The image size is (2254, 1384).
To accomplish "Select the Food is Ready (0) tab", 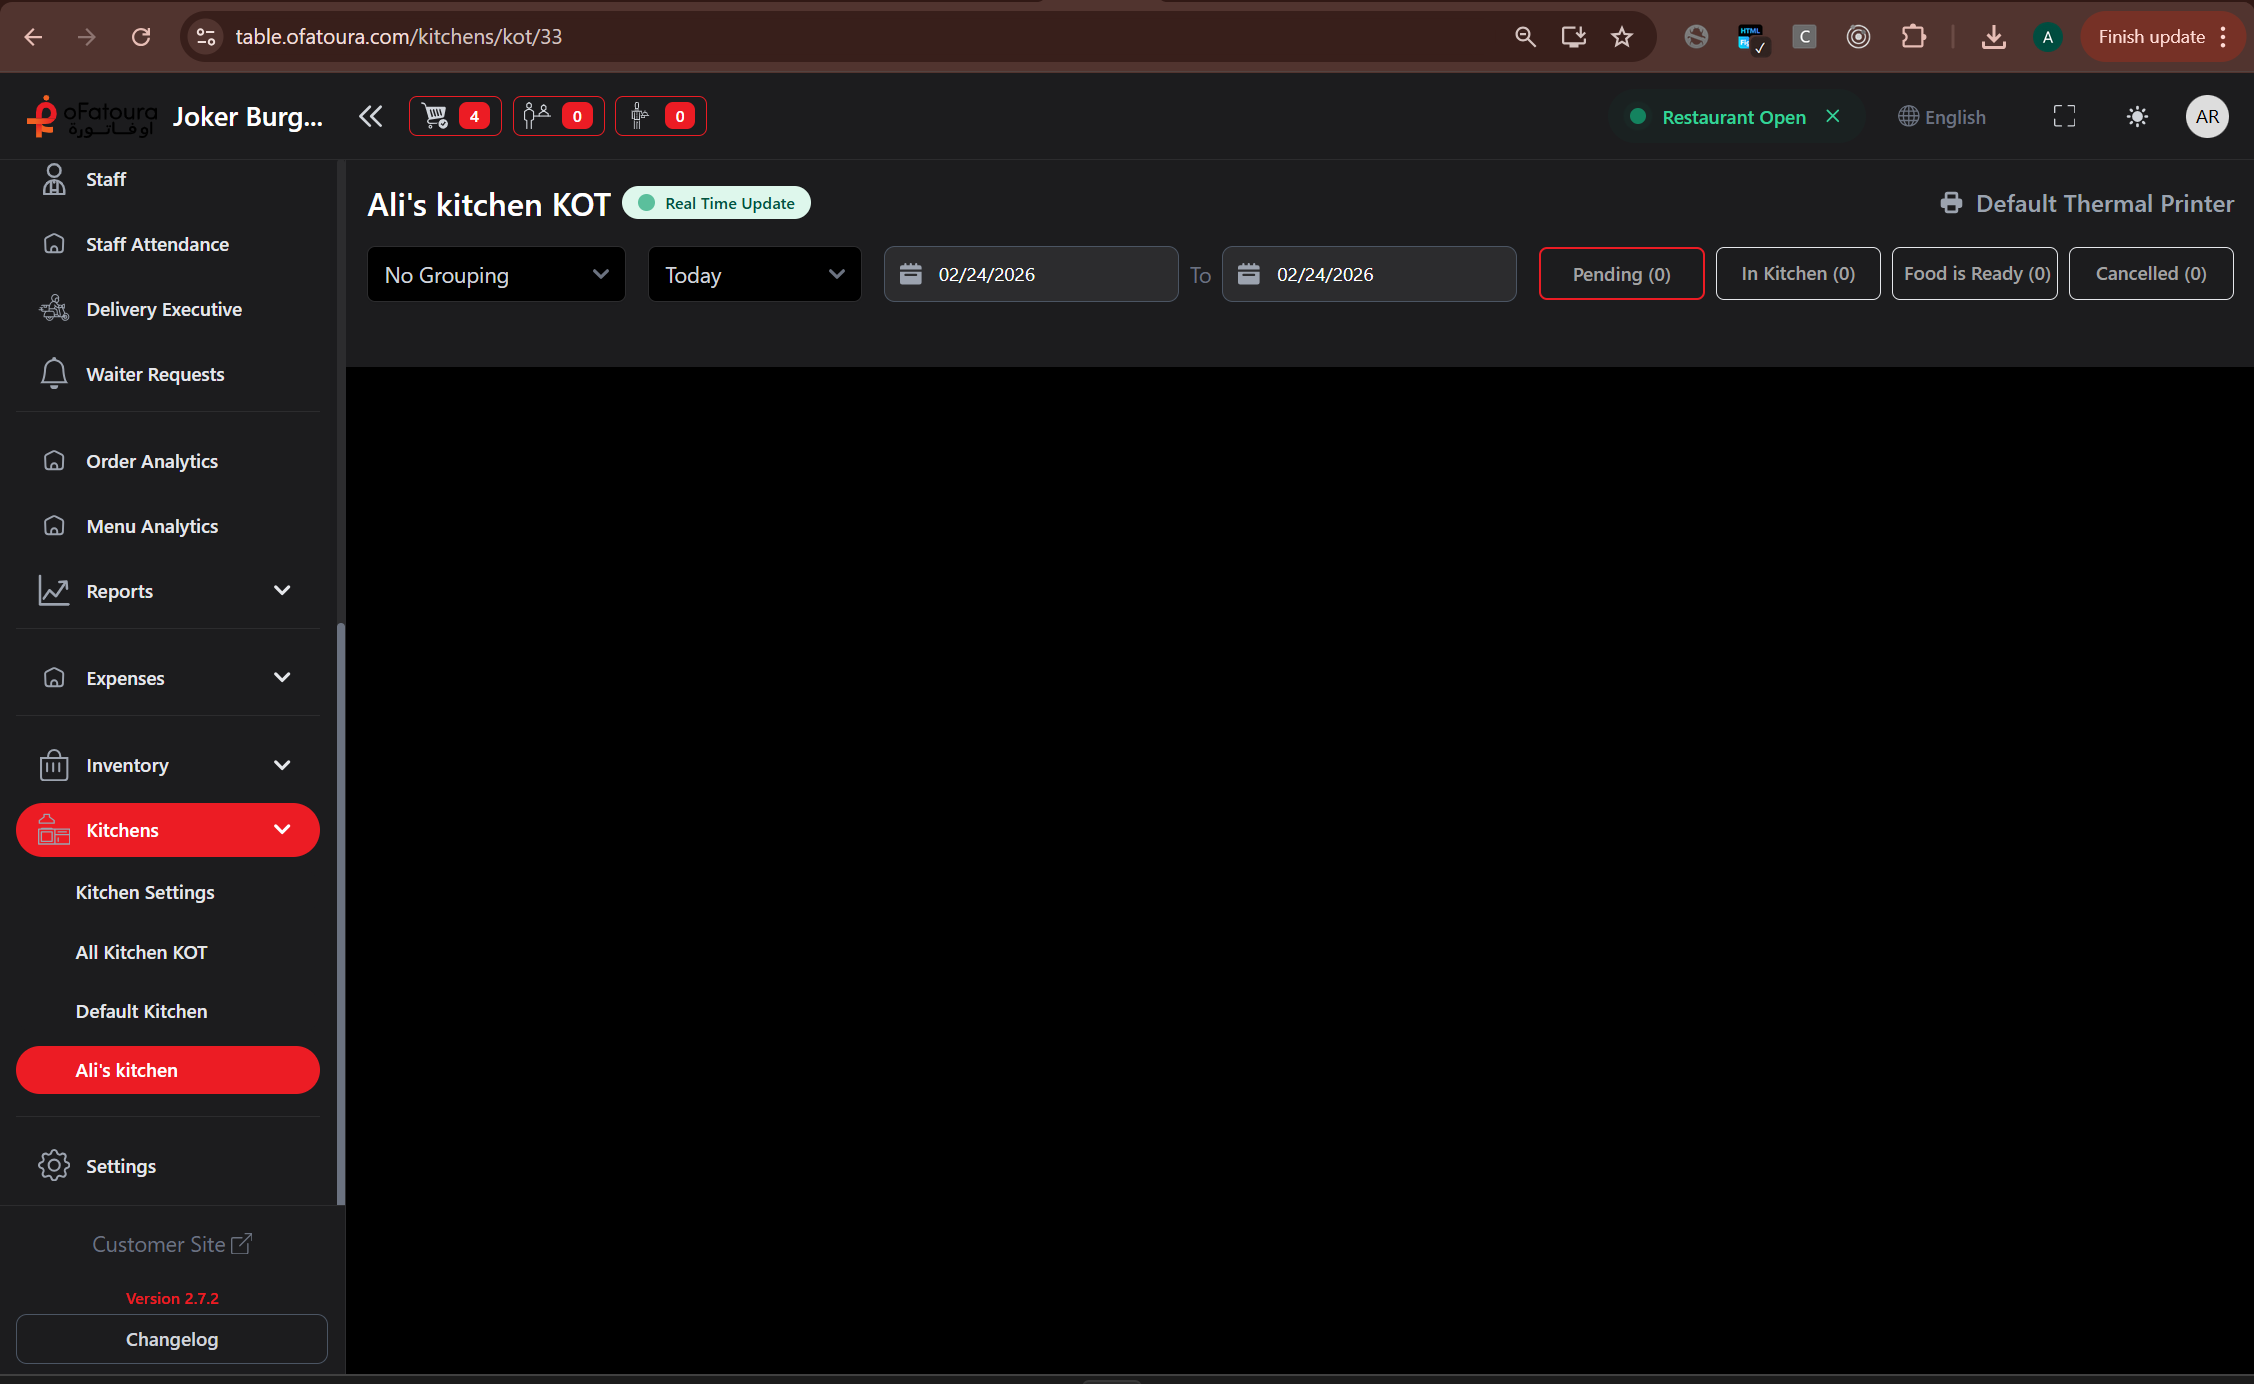I will (1974, 273).
